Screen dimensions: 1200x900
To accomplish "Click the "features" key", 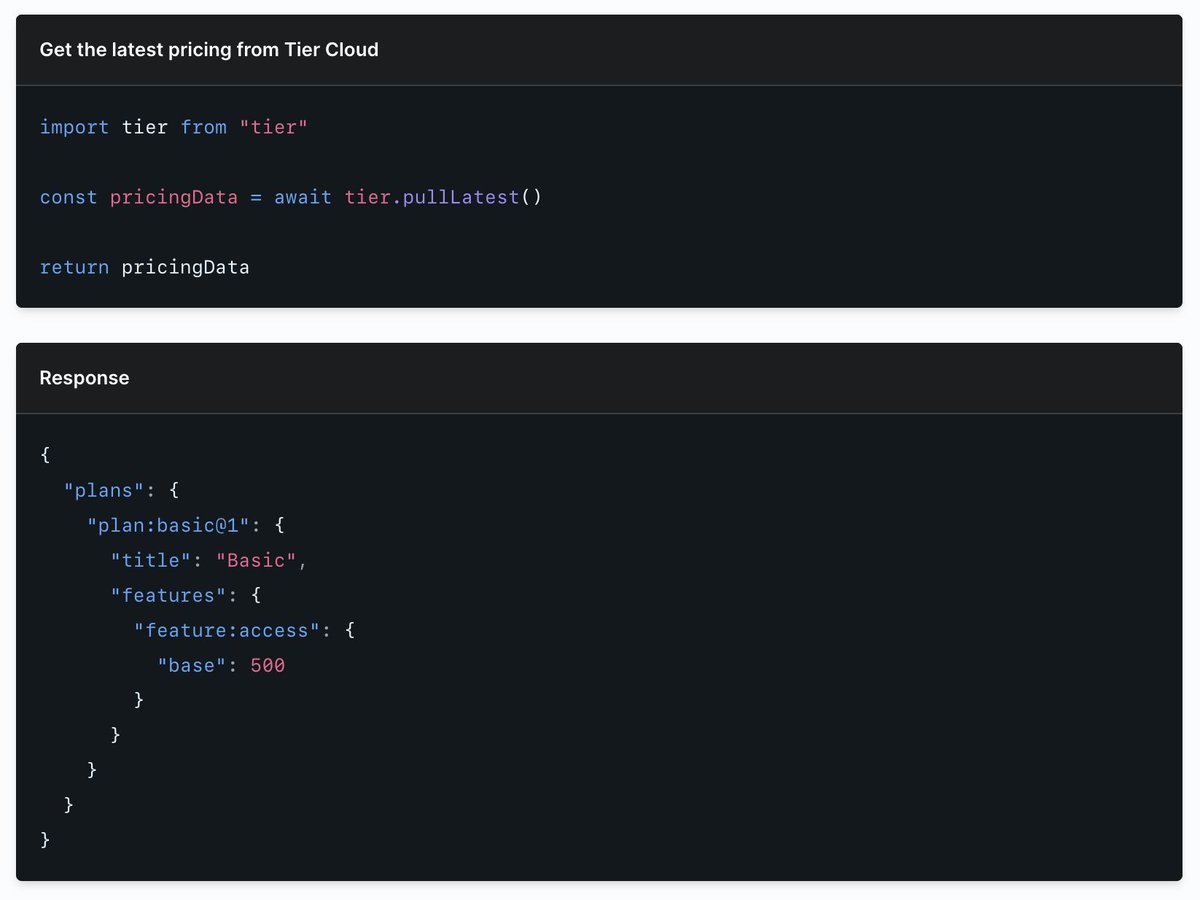I will pyautogui.click(x=168, y=595).
